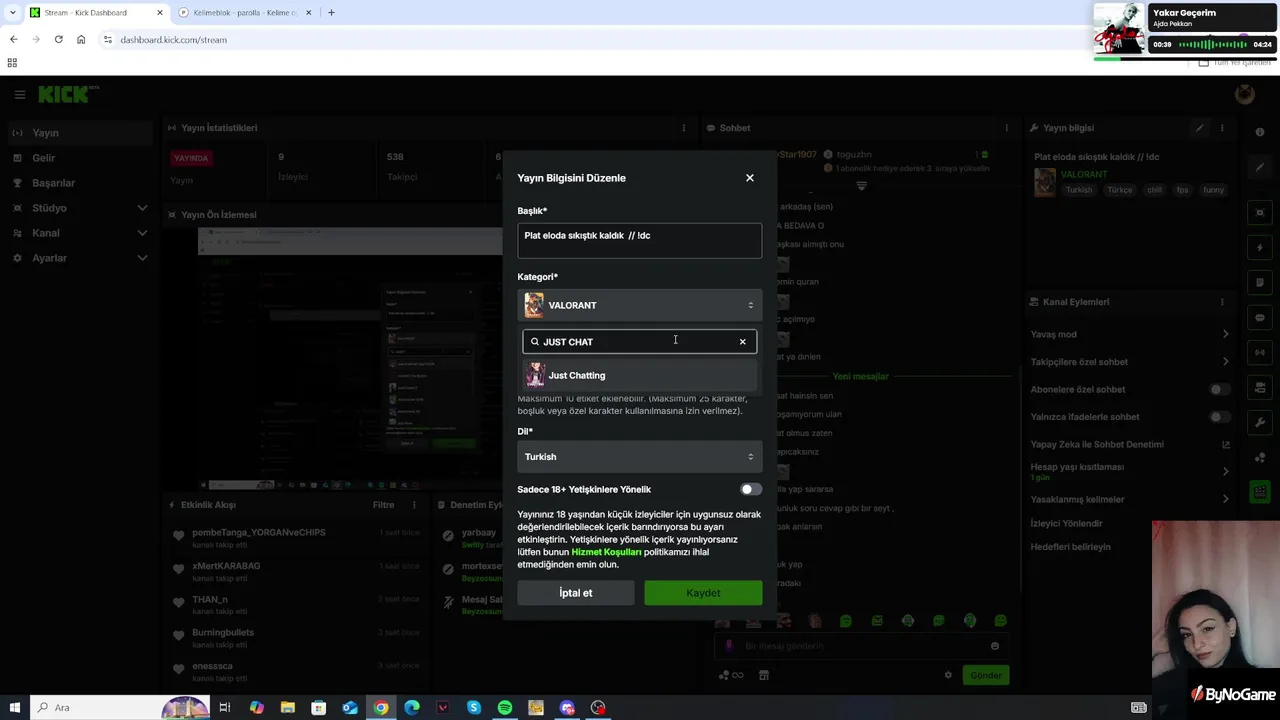Screen dimensions: 1280x720
Task: Open the Yavaş mod settings
Action: (x=1131, y=334)
